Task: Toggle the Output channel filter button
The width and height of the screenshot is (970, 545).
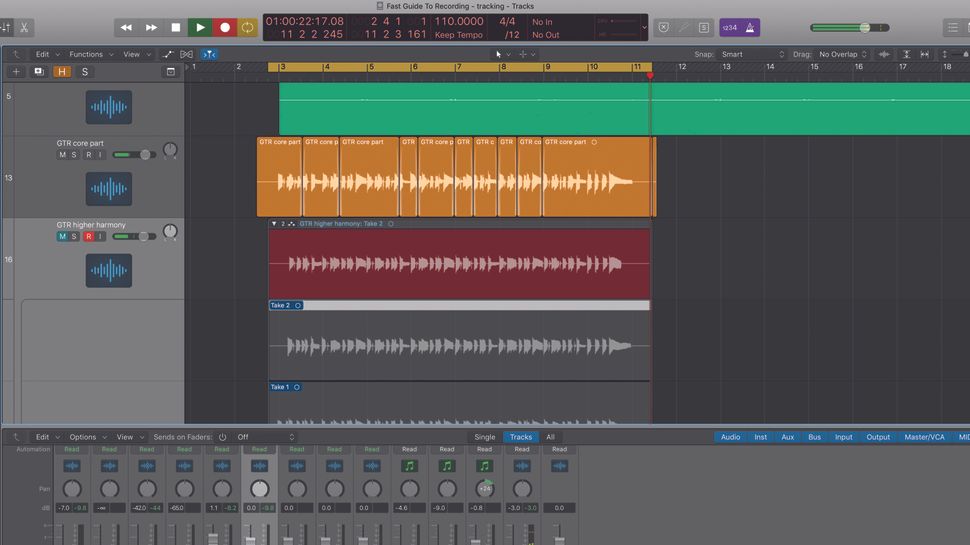Action: tap(878, 437)
